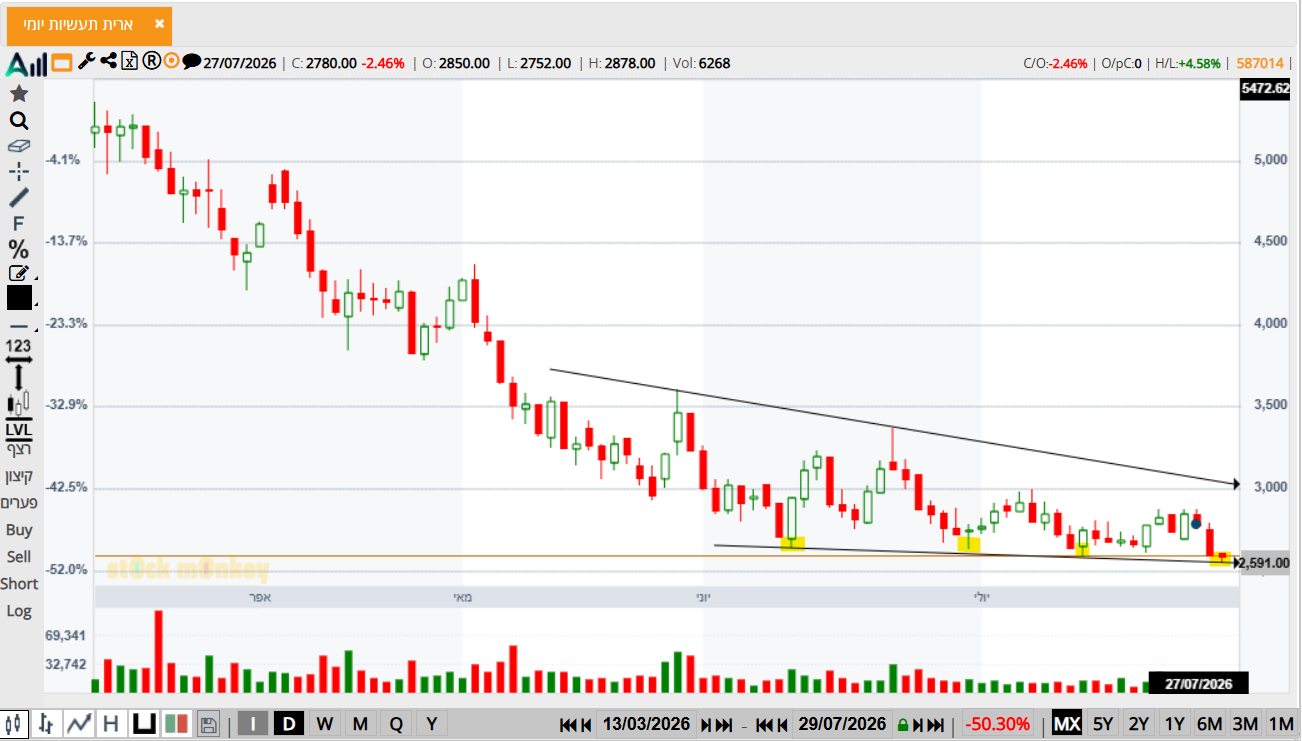
Task: Select the percent measurement tool
Action: pos(19,249)
